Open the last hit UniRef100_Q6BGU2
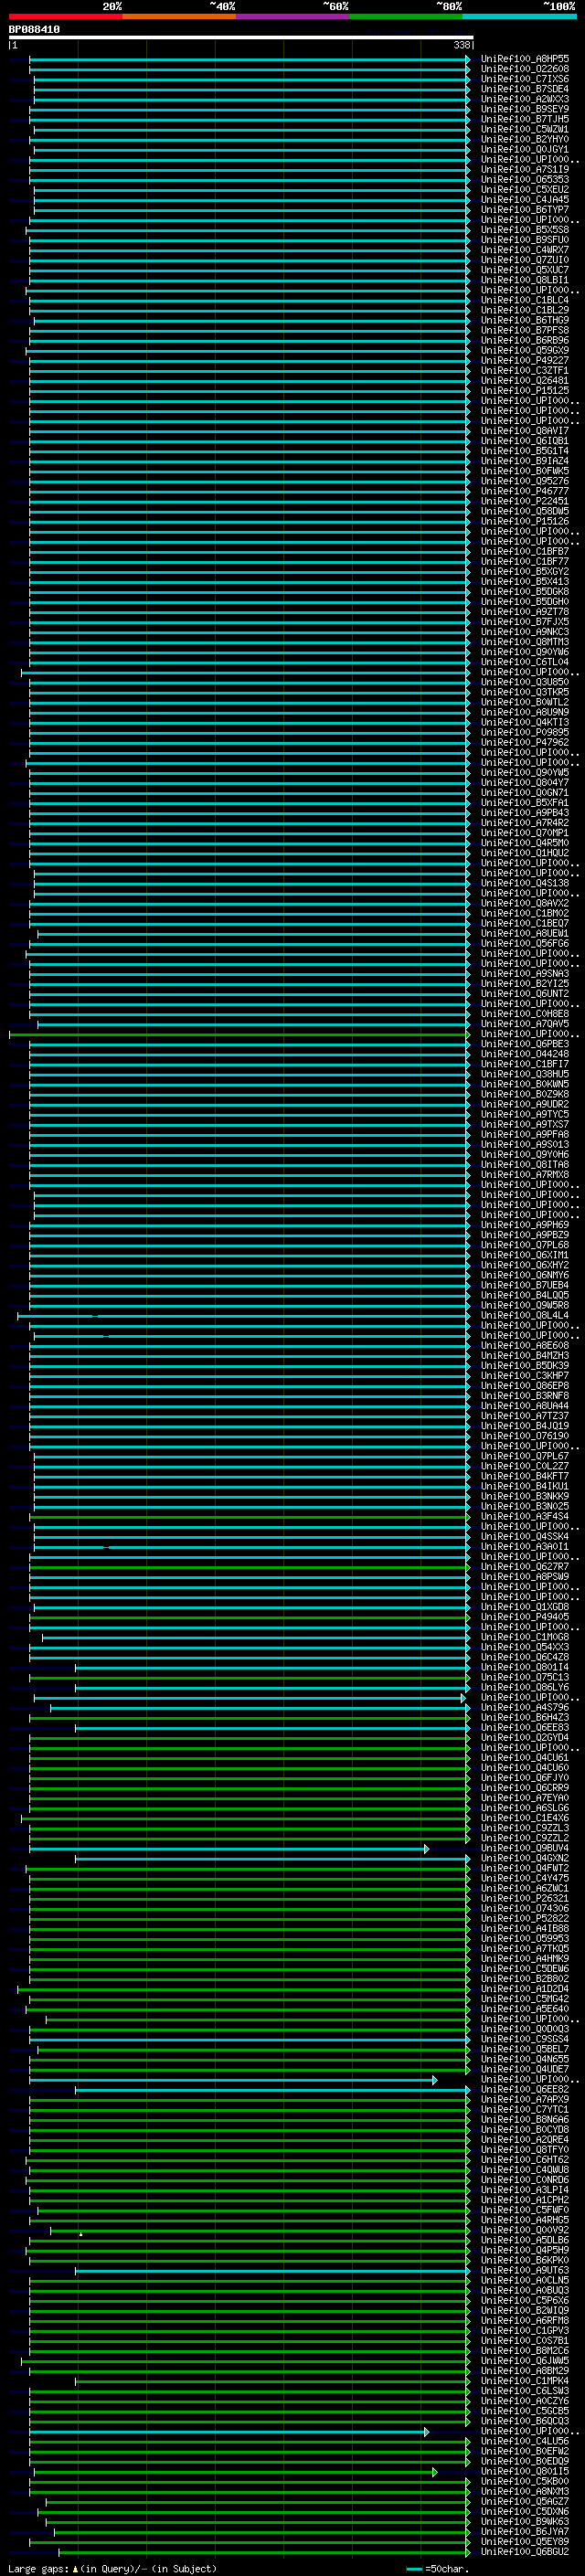The height and width of the screenshot is (2576, 585). point(524,2552)
